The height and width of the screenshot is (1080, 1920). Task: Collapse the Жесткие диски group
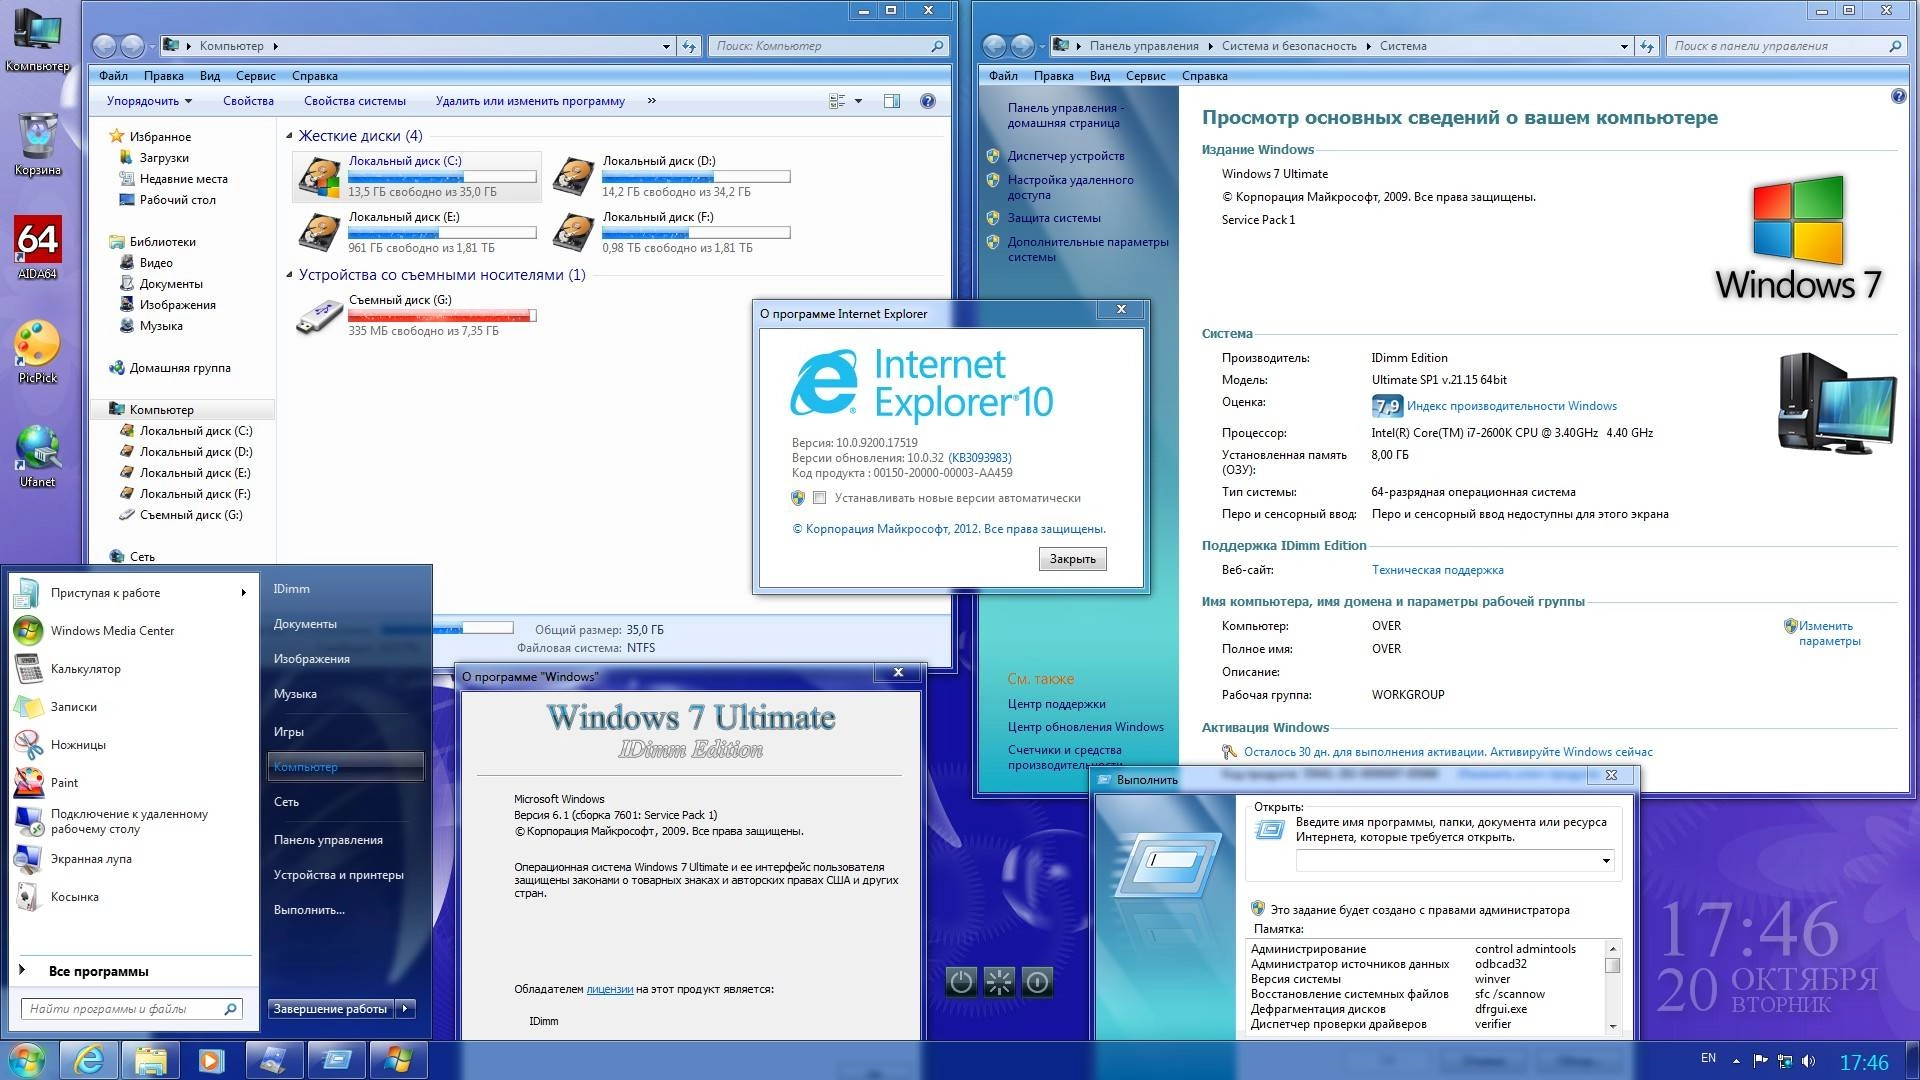[x=290, y=136]
